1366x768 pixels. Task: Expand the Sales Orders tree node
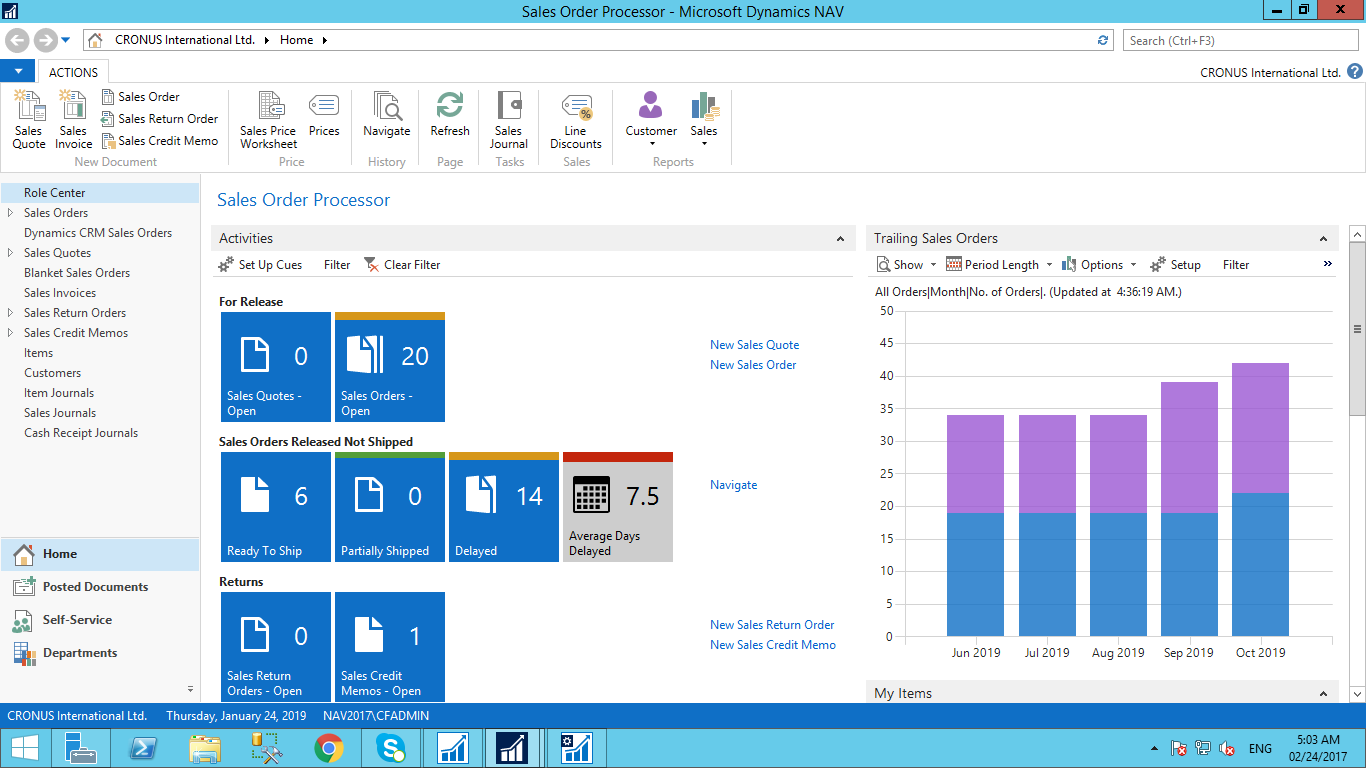10,213
